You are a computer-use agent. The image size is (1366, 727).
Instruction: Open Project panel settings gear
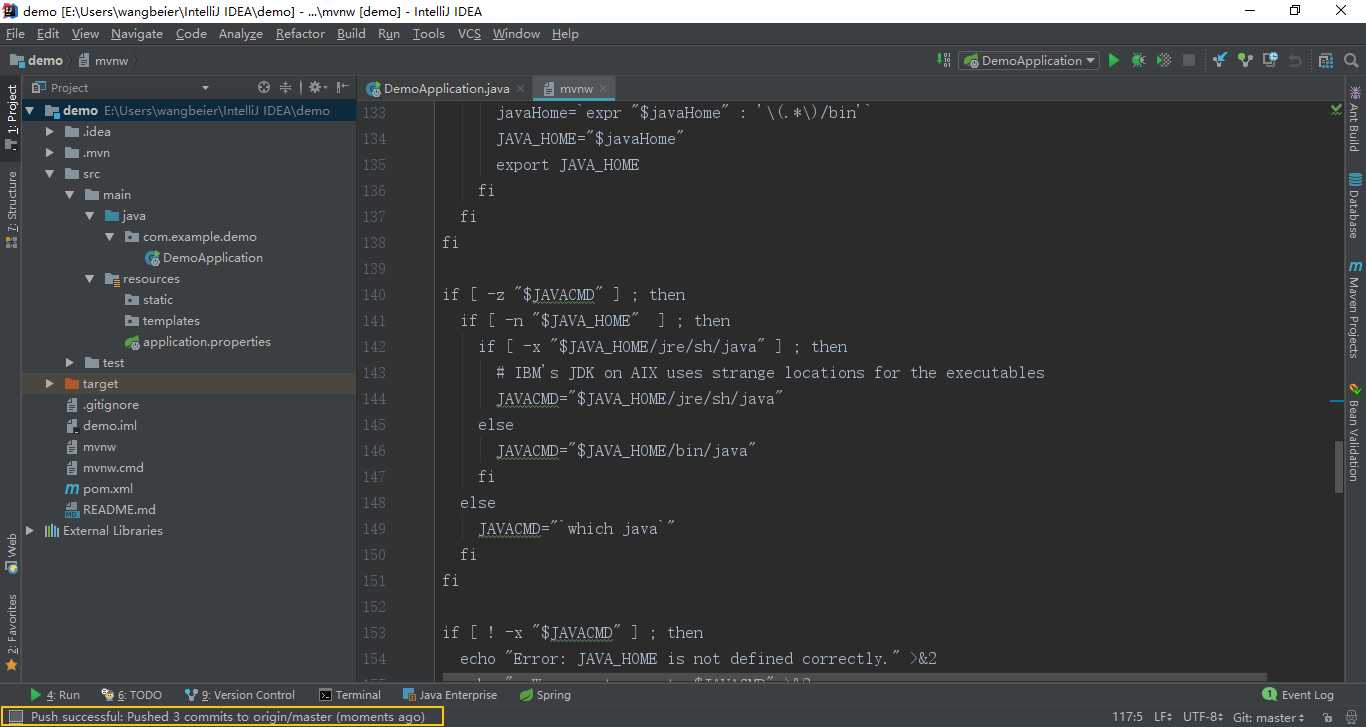[x=316, y=88]
